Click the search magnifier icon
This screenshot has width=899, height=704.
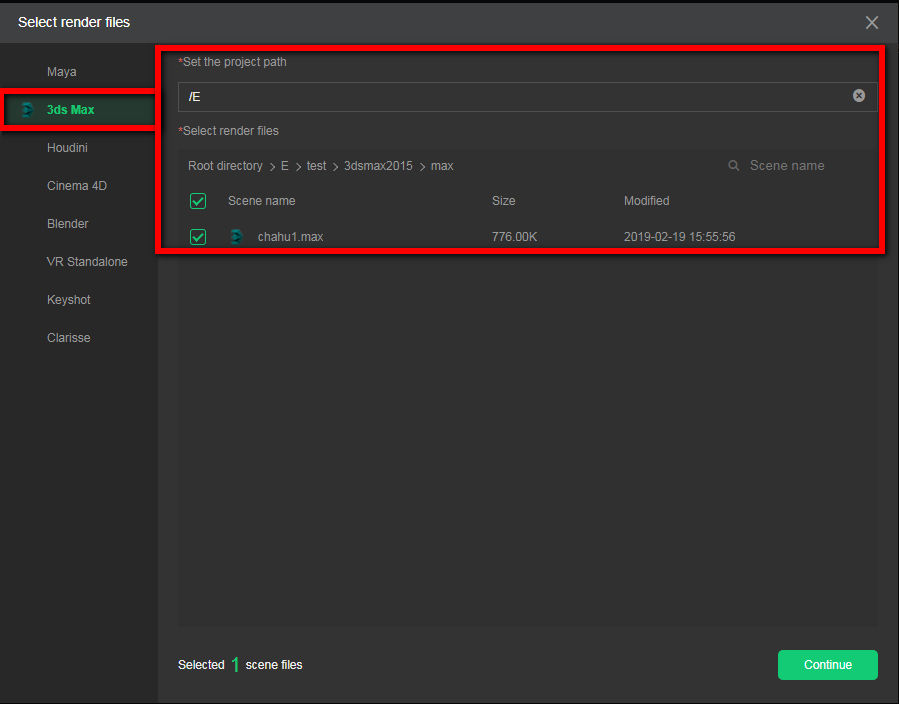(733, 166)
